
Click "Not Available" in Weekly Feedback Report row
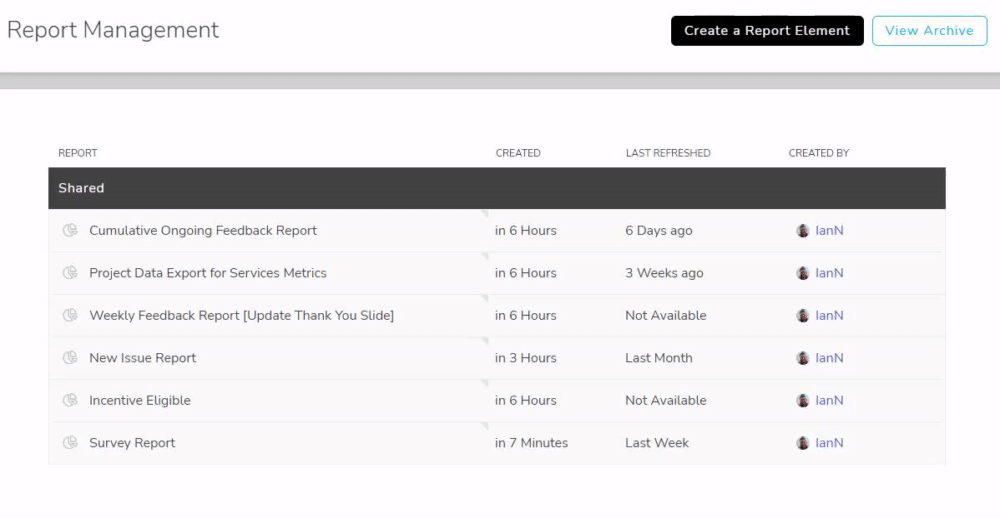(x=666, y=315)
